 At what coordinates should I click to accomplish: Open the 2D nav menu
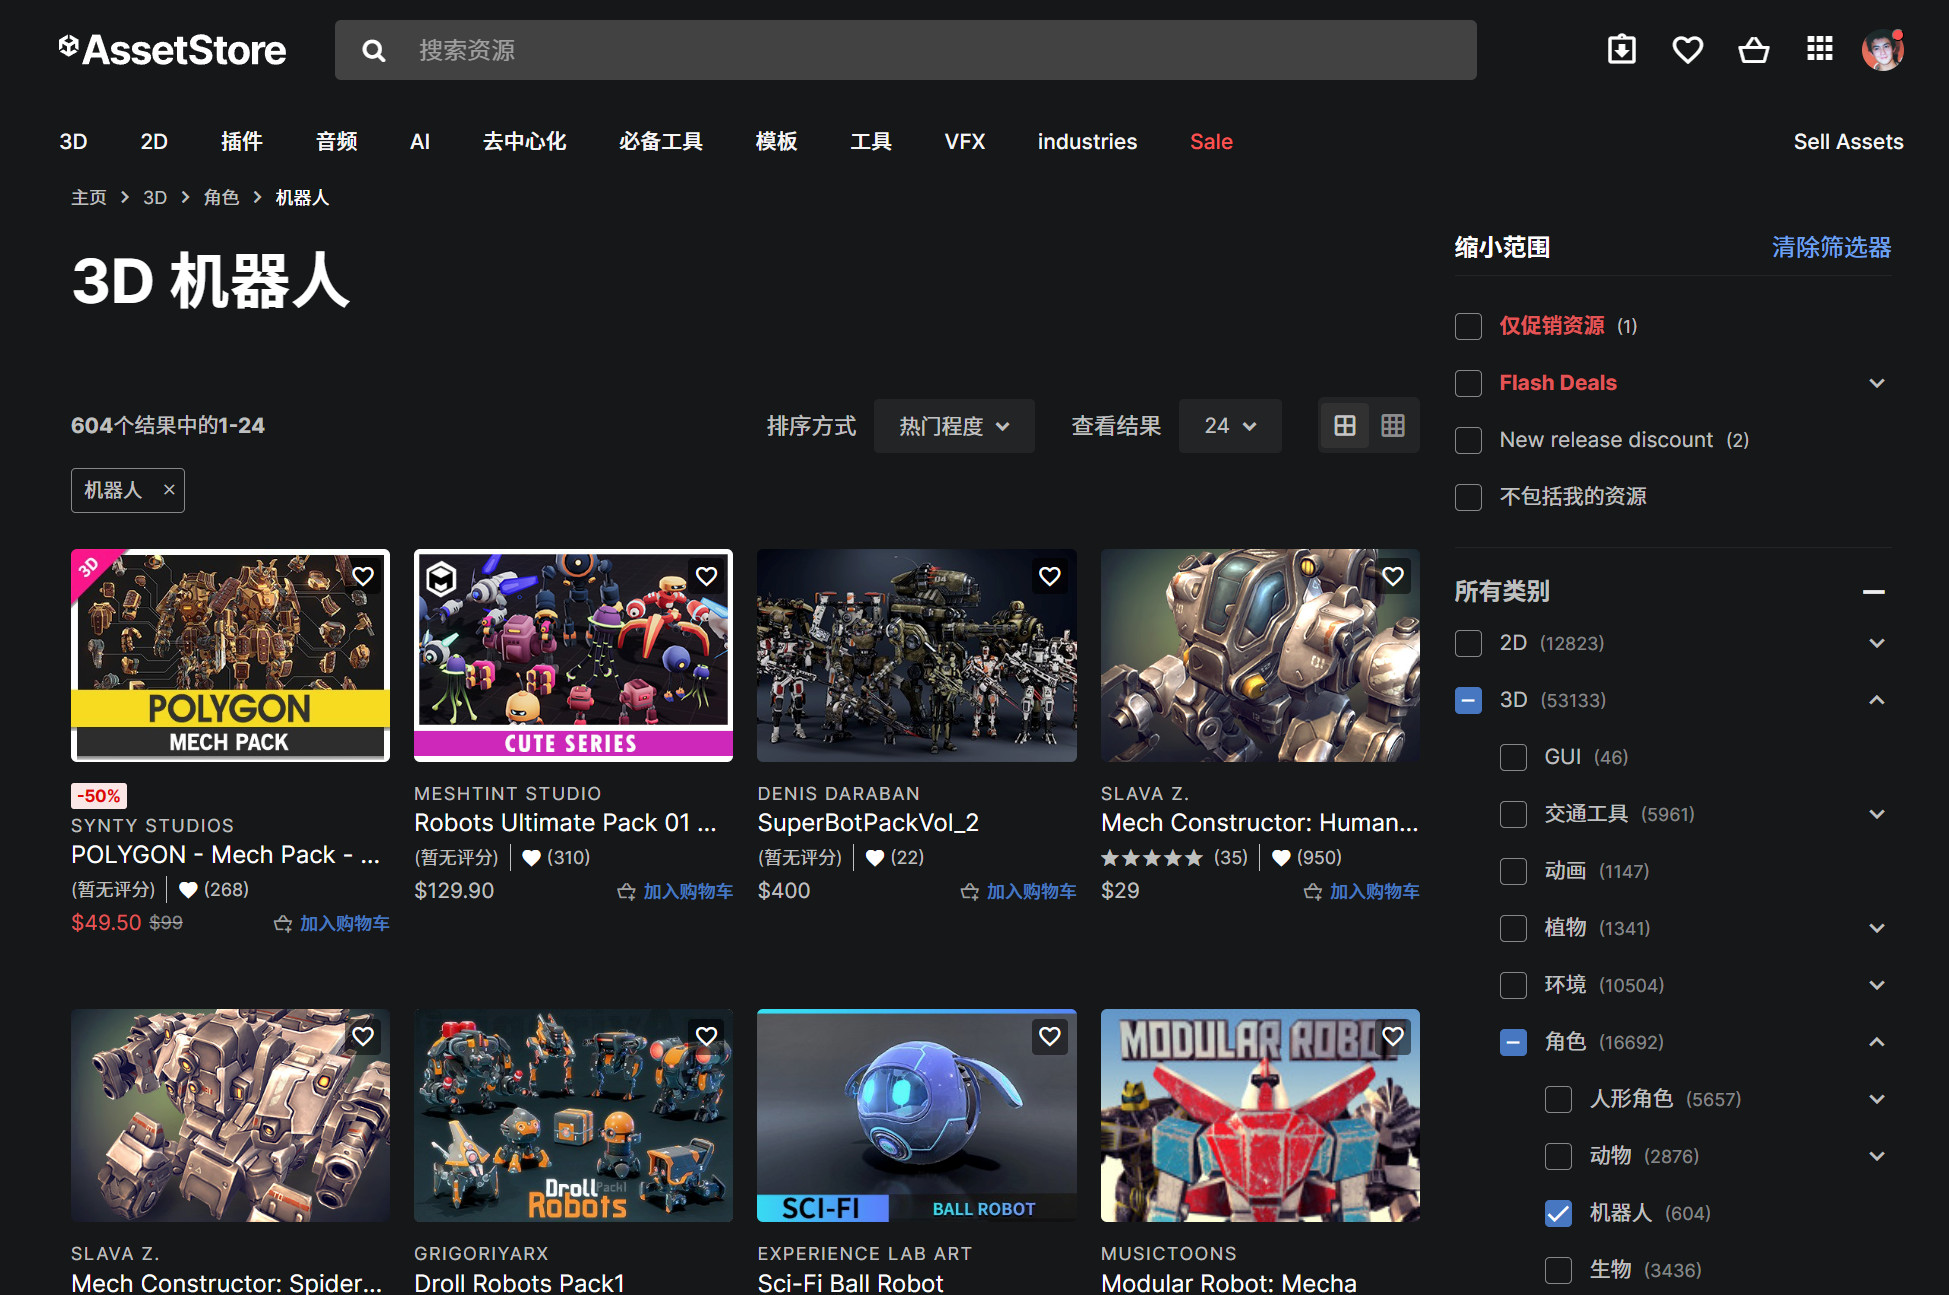coord(154,142)
